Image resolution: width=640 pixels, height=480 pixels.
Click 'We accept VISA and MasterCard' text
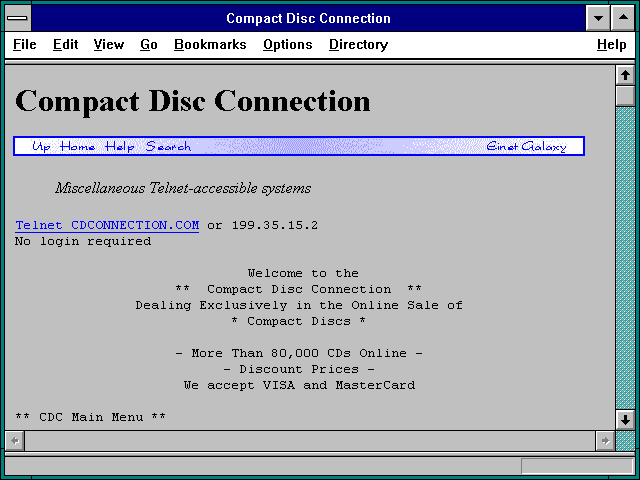(299, 385)
